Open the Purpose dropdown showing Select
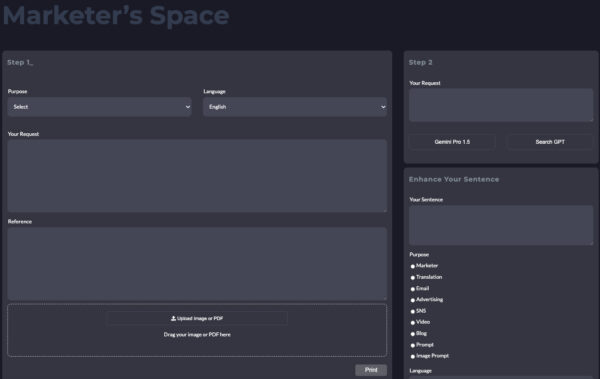Viewport: 600px width, 379px height. pos(99,107)
